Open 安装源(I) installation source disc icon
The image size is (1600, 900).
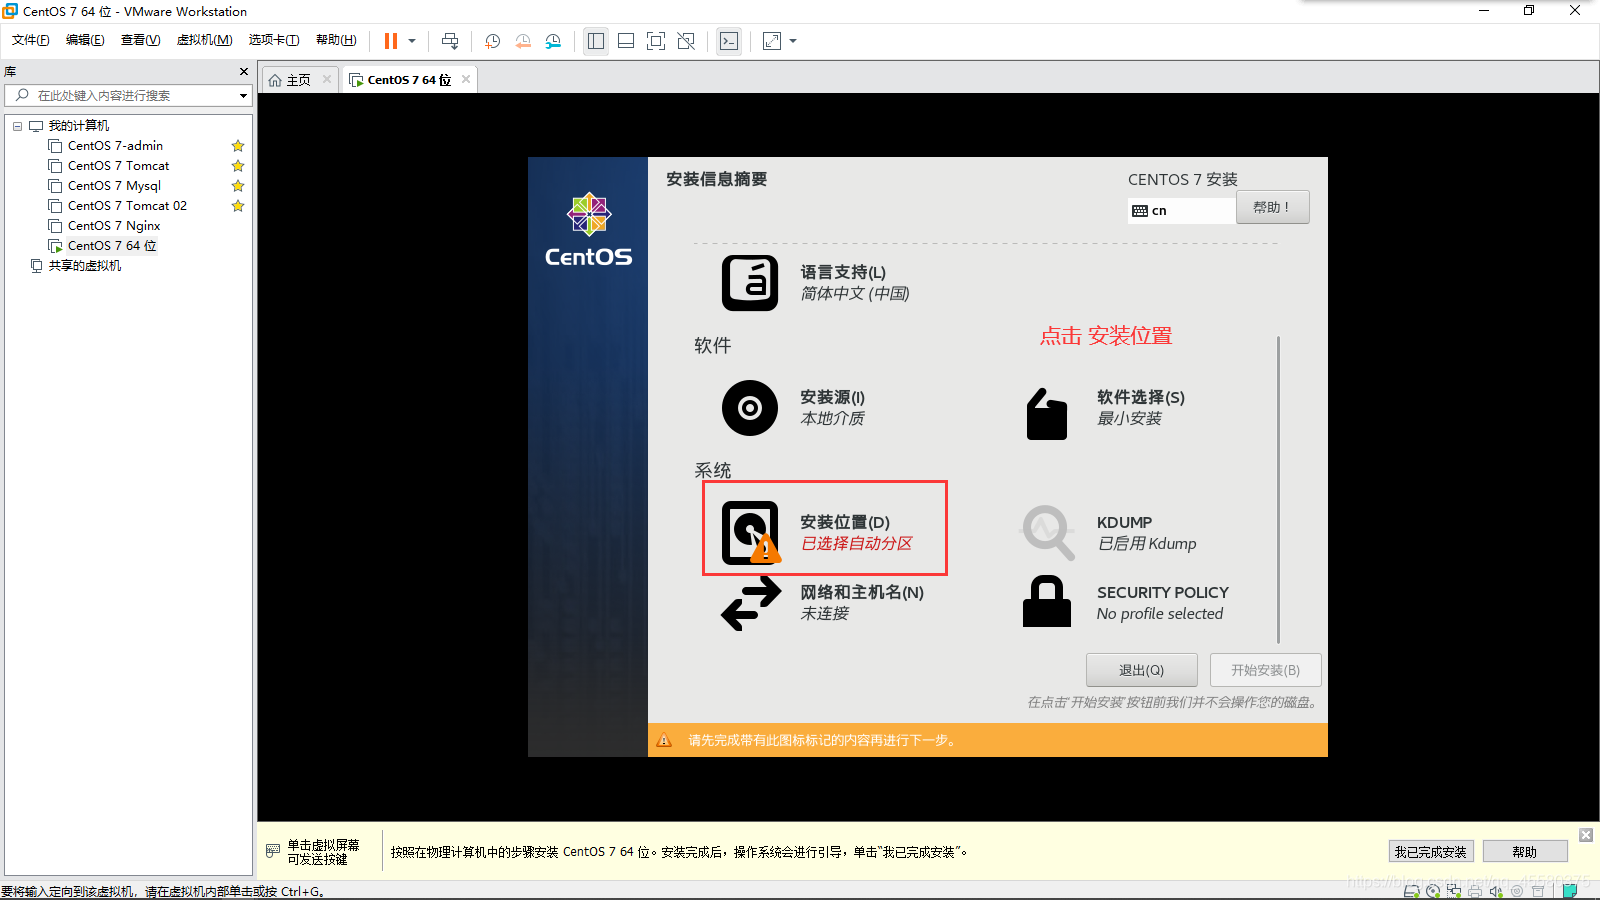tap(750, 408)
